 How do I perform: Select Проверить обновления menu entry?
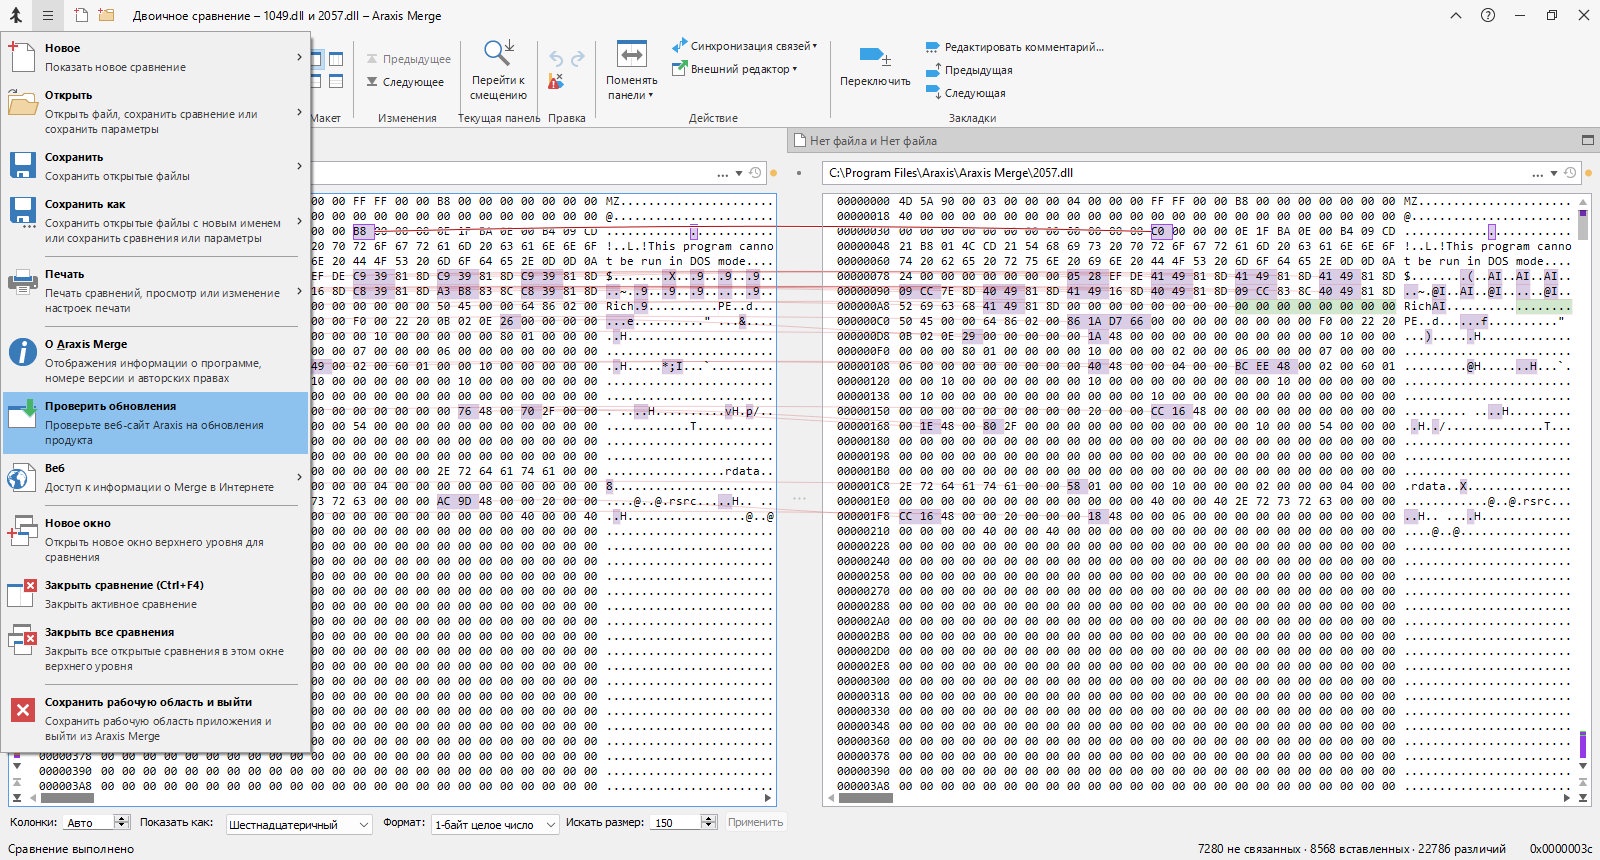click(x=155, y=423)
